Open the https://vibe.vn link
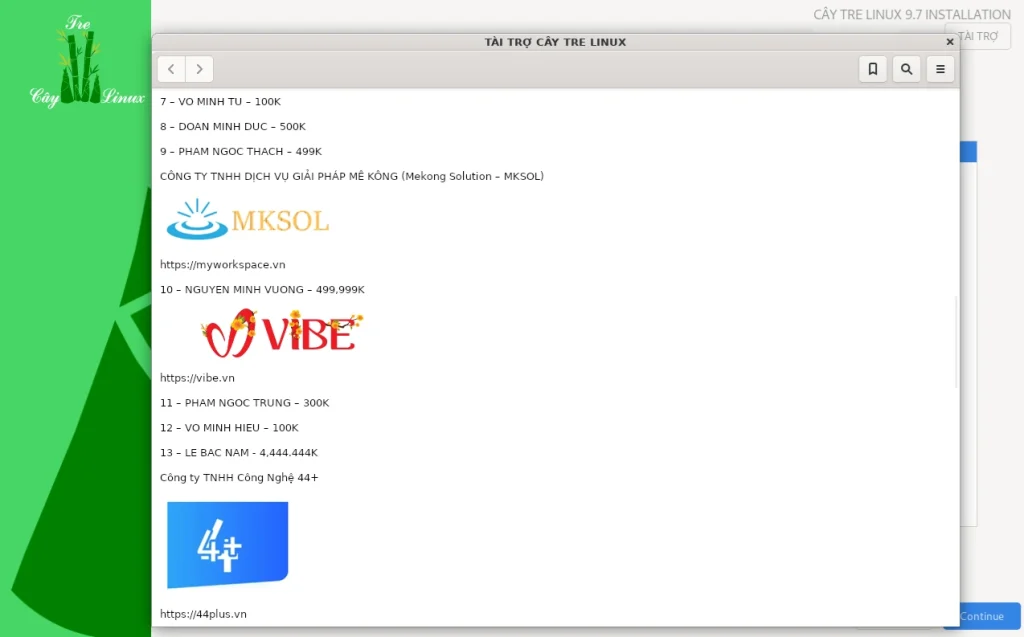Screen dimensions: 1024x637 pyautogui.click(x=197, y=378)
